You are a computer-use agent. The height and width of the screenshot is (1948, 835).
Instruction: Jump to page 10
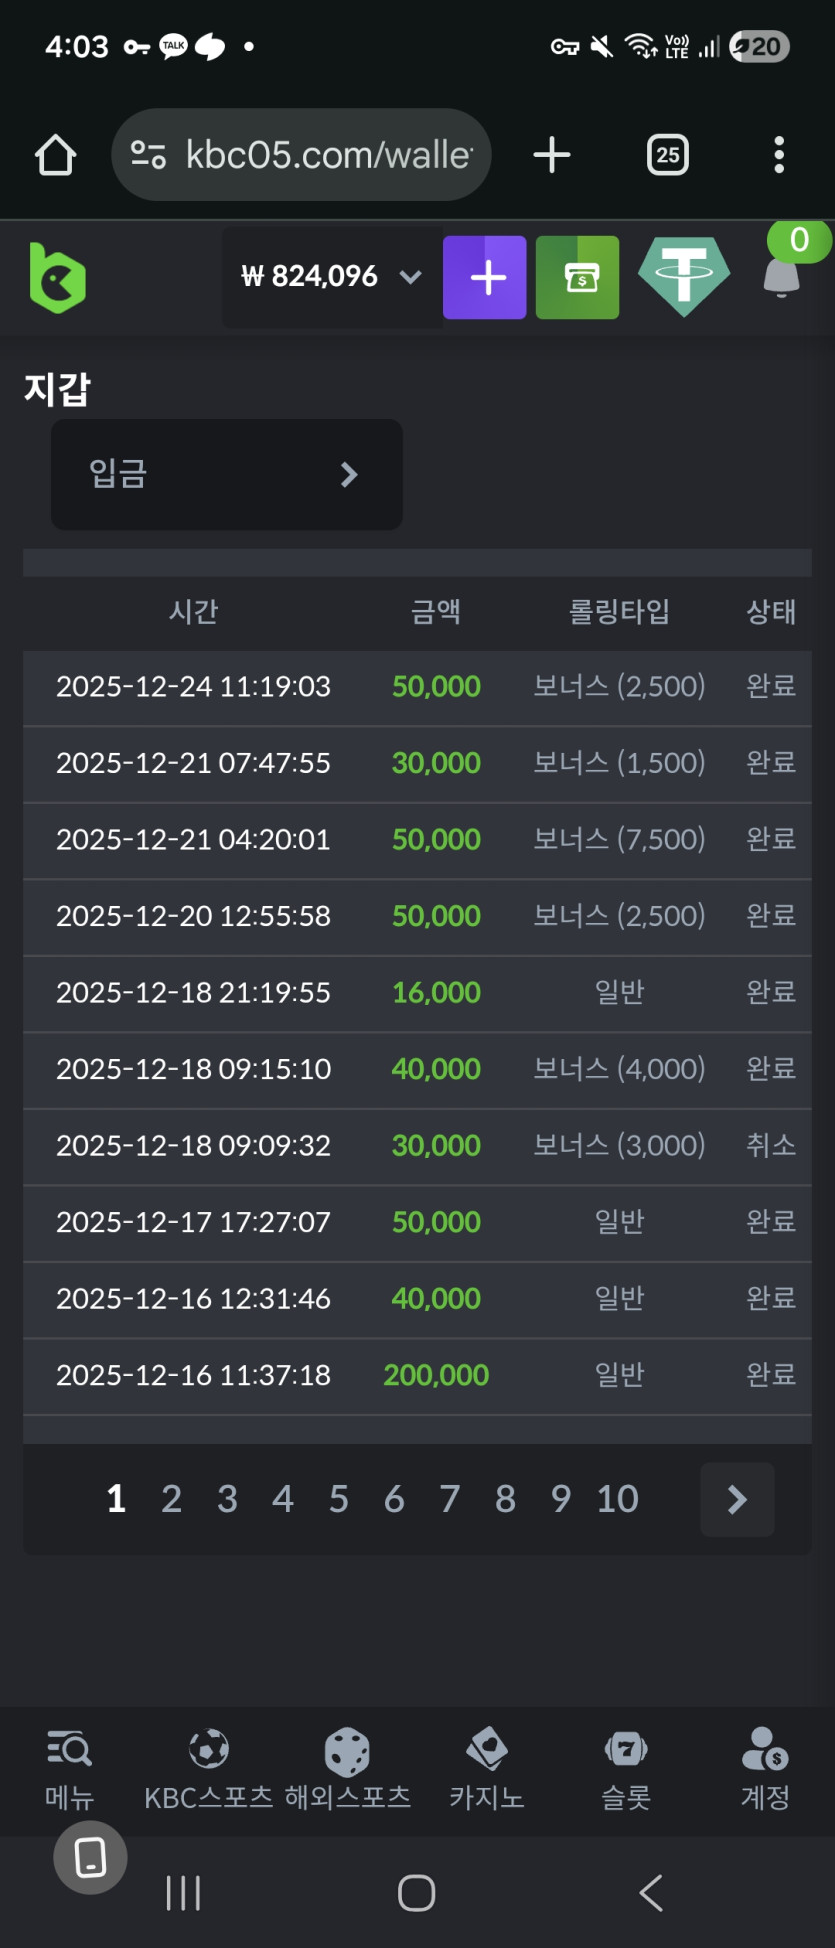pyautogui.click(x=617, y=1499)
